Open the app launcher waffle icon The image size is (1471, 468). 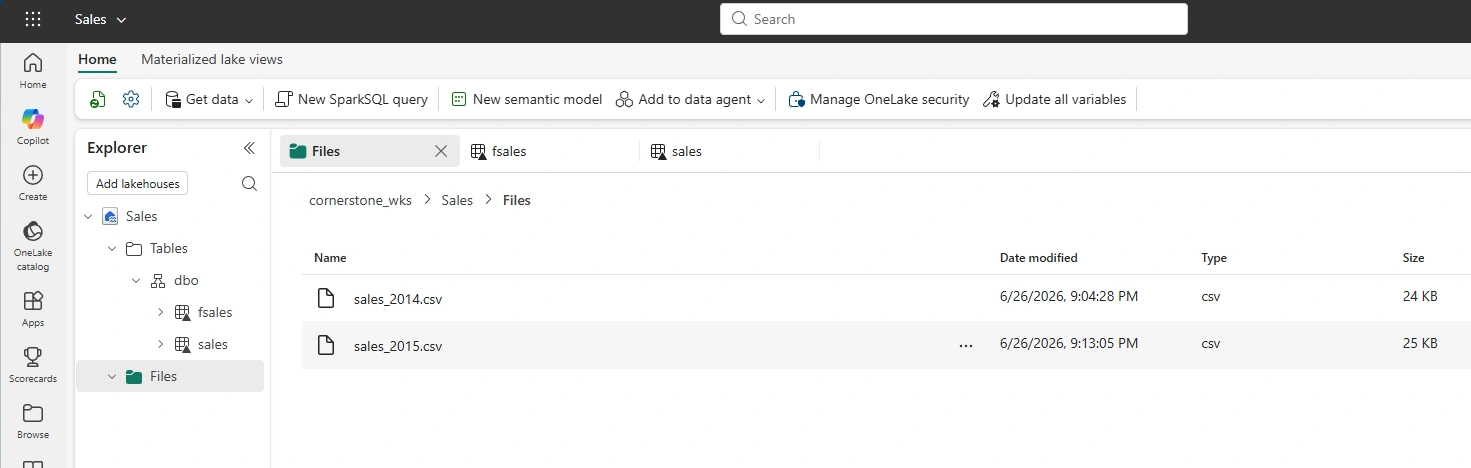click(x=33, y=19)
